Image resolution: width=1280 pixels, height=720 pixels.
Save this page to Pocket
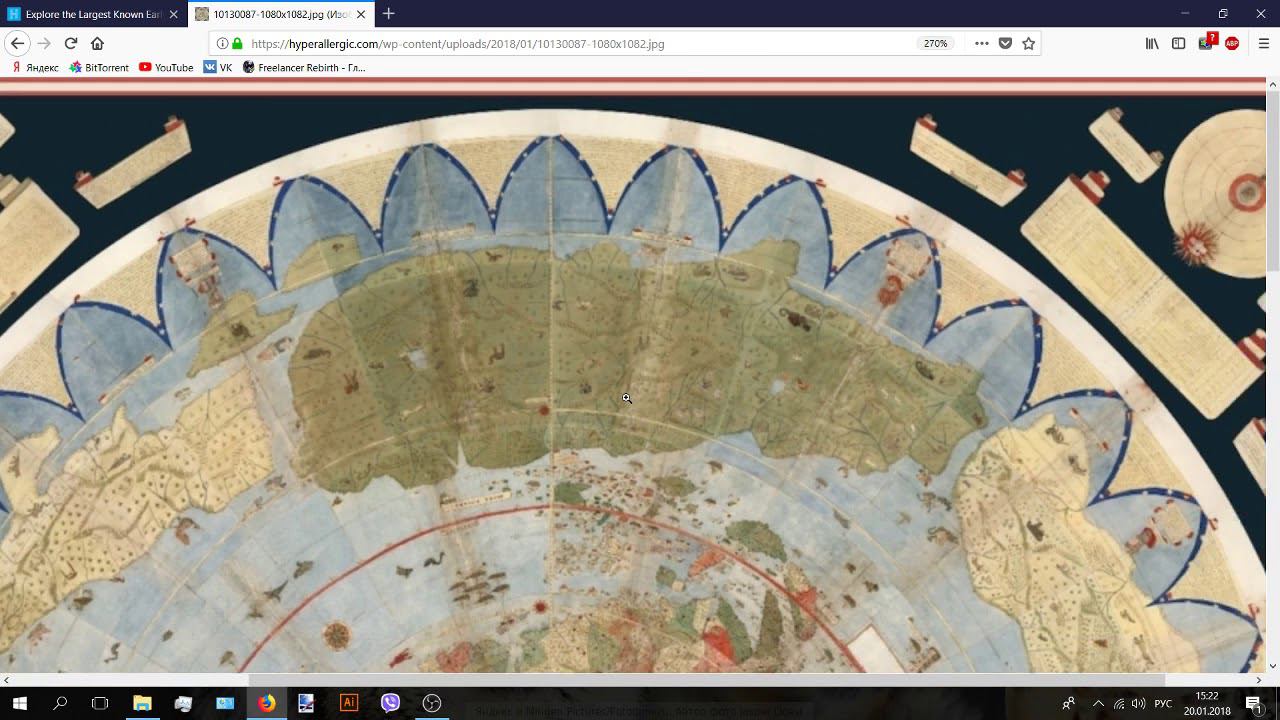tap(1005, 43)
